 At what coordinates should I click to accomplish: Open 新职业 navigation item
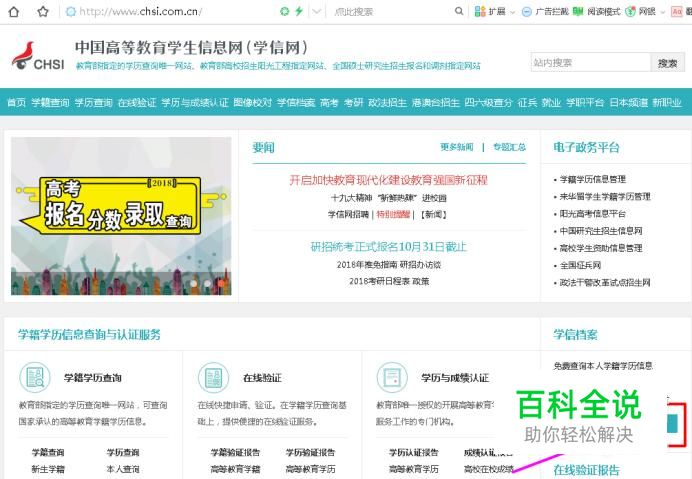(x=667, y=102)
